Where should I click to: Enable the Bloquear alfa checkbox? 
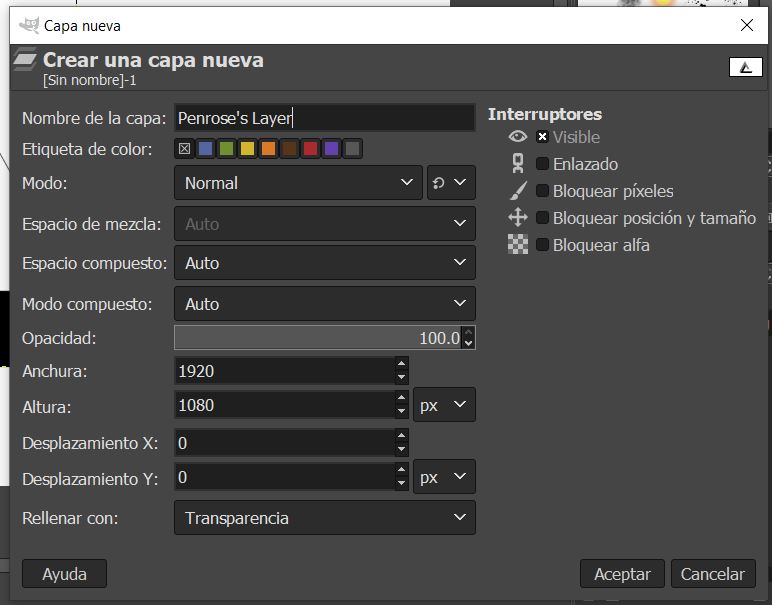[x=542, y=244]
